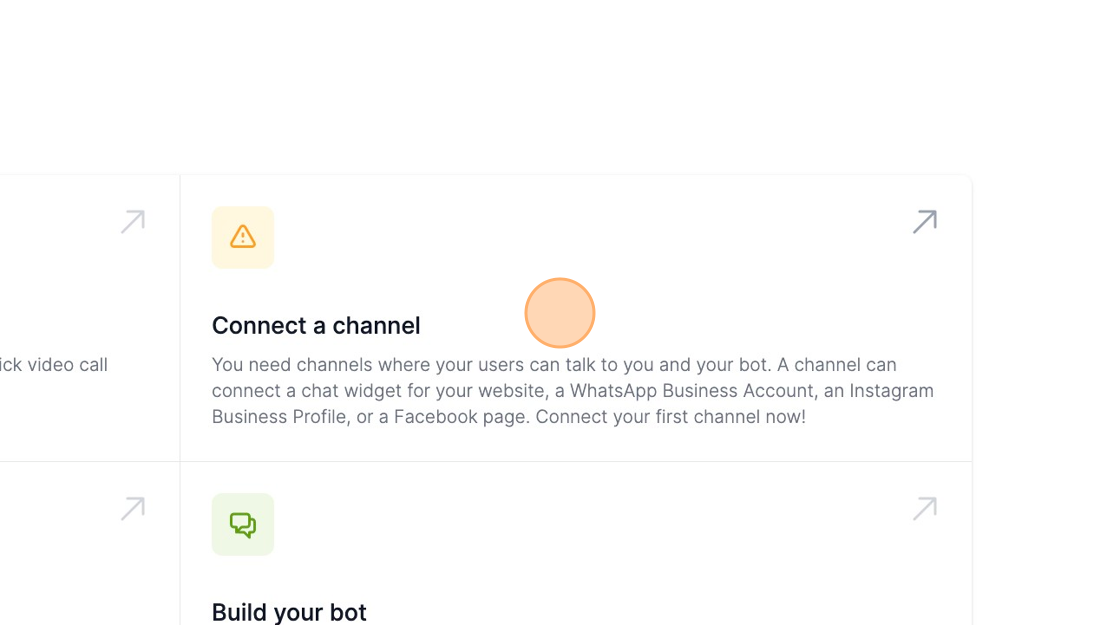Screen dimensions: 1120x625
Task: Click the arrow icon on the video call card
Action: click(133, 221)
